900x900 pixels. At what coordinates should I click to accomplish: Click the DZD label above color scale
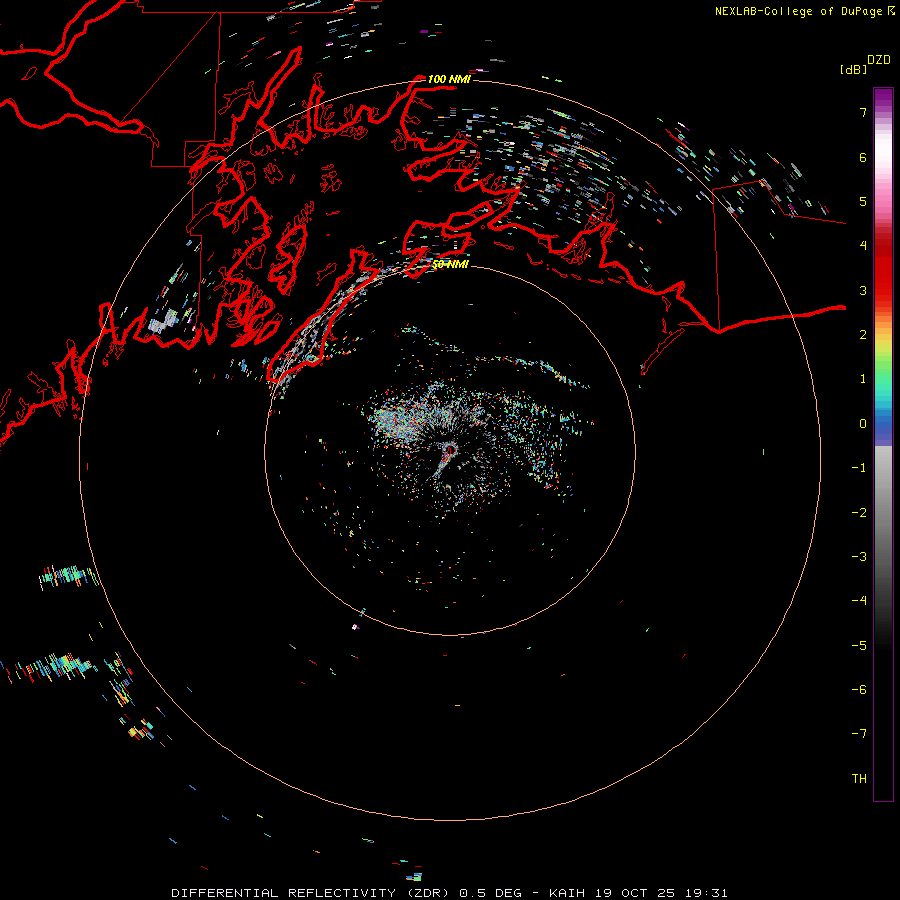point(879,60)
